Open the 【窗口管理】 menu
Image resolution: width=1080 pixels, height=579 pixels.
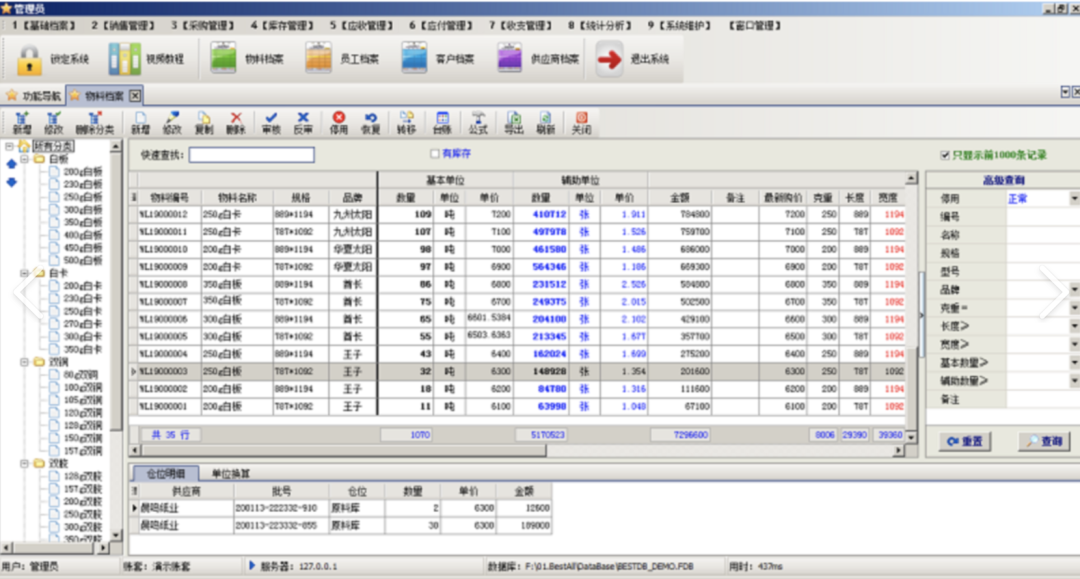click(755, 25)
